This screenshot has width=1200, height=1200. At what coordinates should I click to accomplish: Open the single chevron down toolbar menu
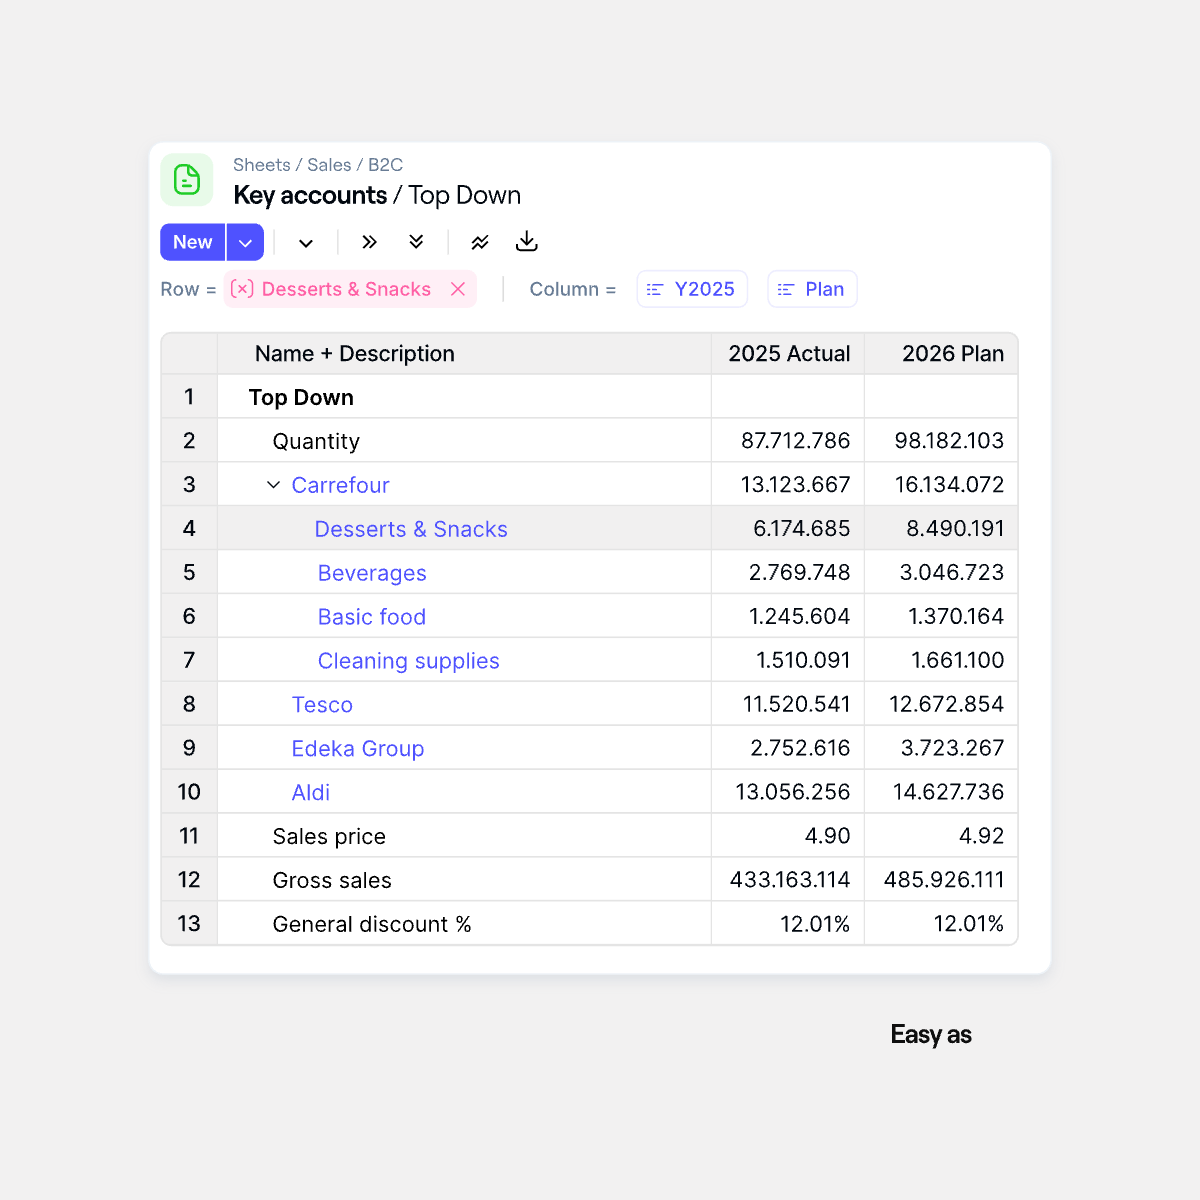click(x=306, y=242)
